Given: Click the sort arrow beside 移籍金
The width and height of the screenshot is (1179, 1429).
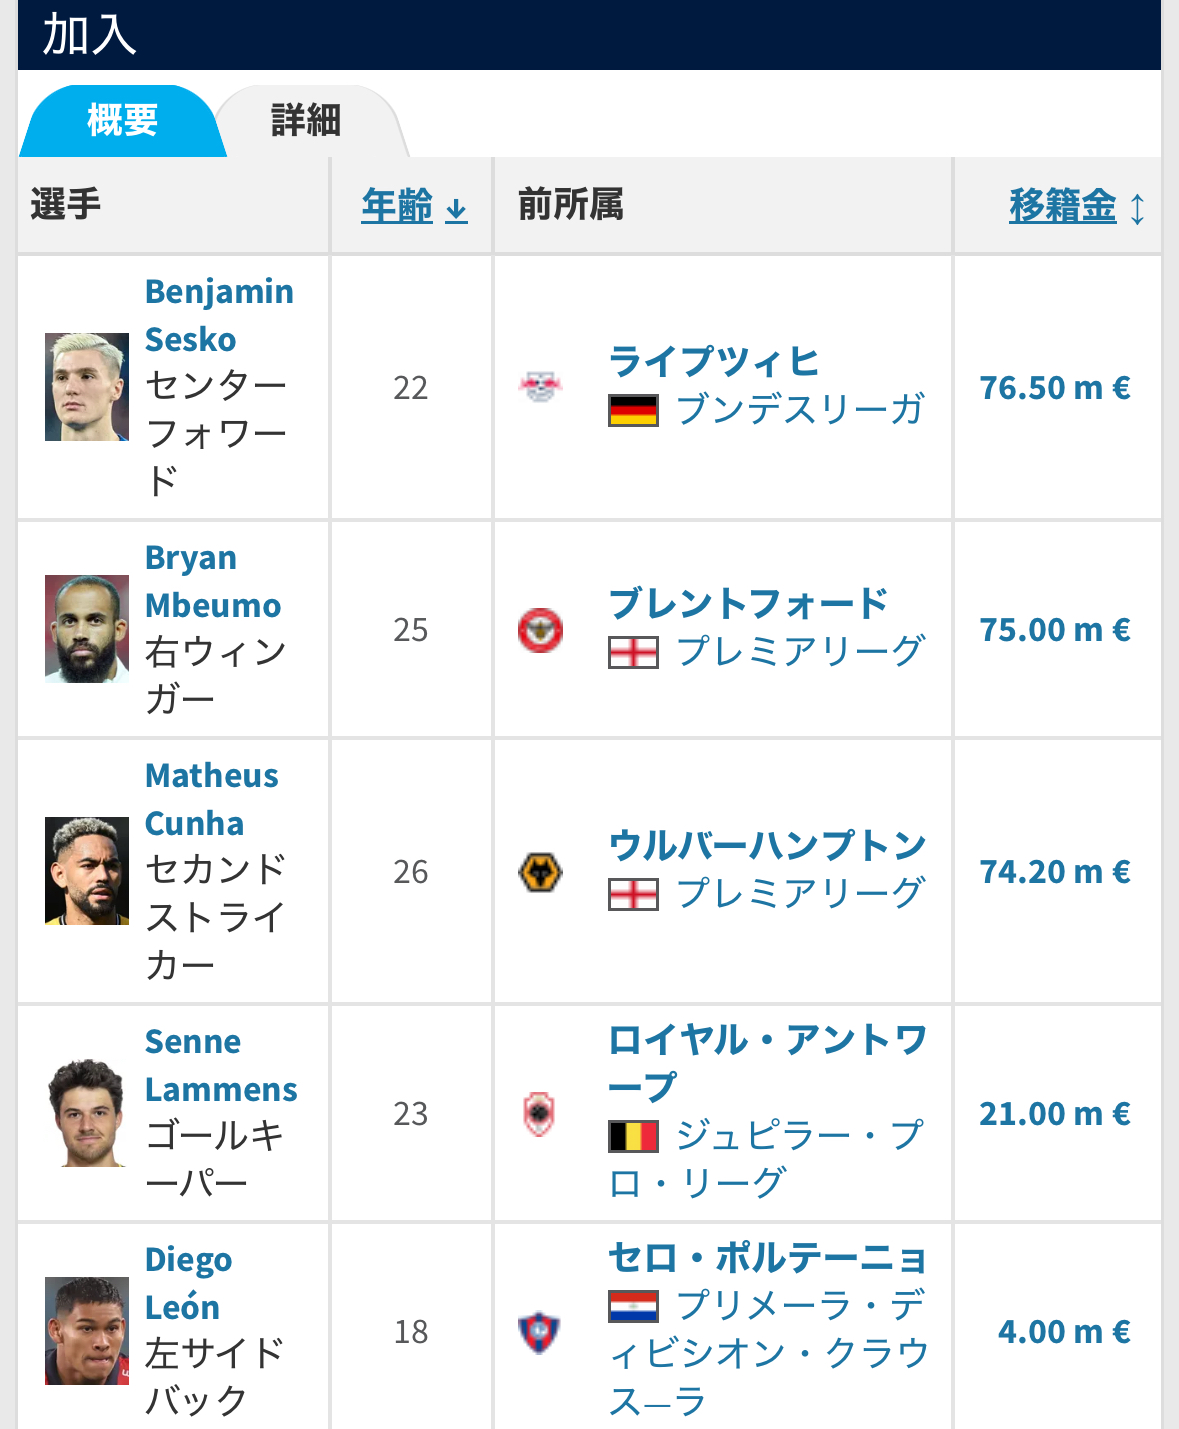Looking at the screenshot, I should tap(1137, 208).
